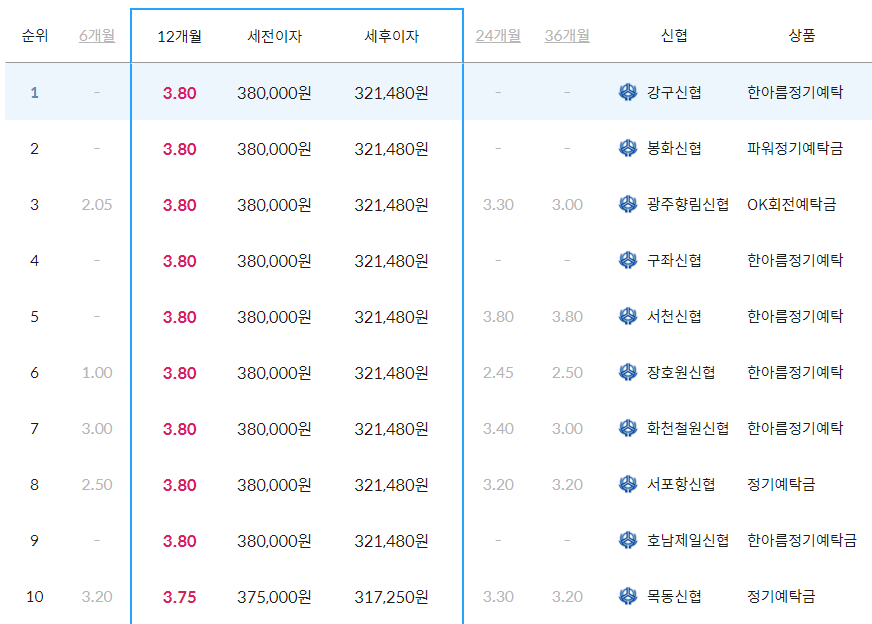Open 봉화신협 credit union name
Screen dimensions: 872x624
(673, 148)
